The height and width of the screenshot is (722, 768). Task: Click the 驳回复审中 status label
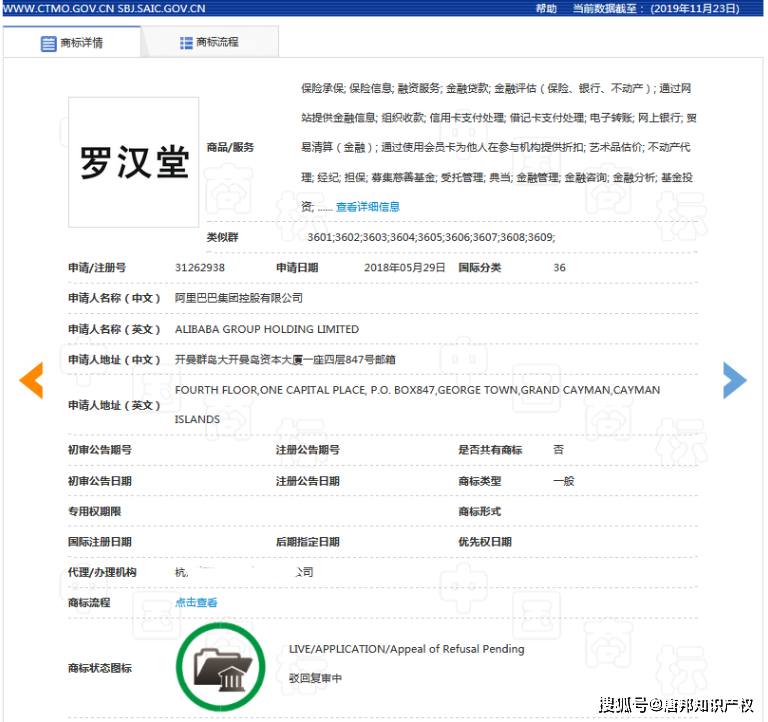(x=315, y=678)
